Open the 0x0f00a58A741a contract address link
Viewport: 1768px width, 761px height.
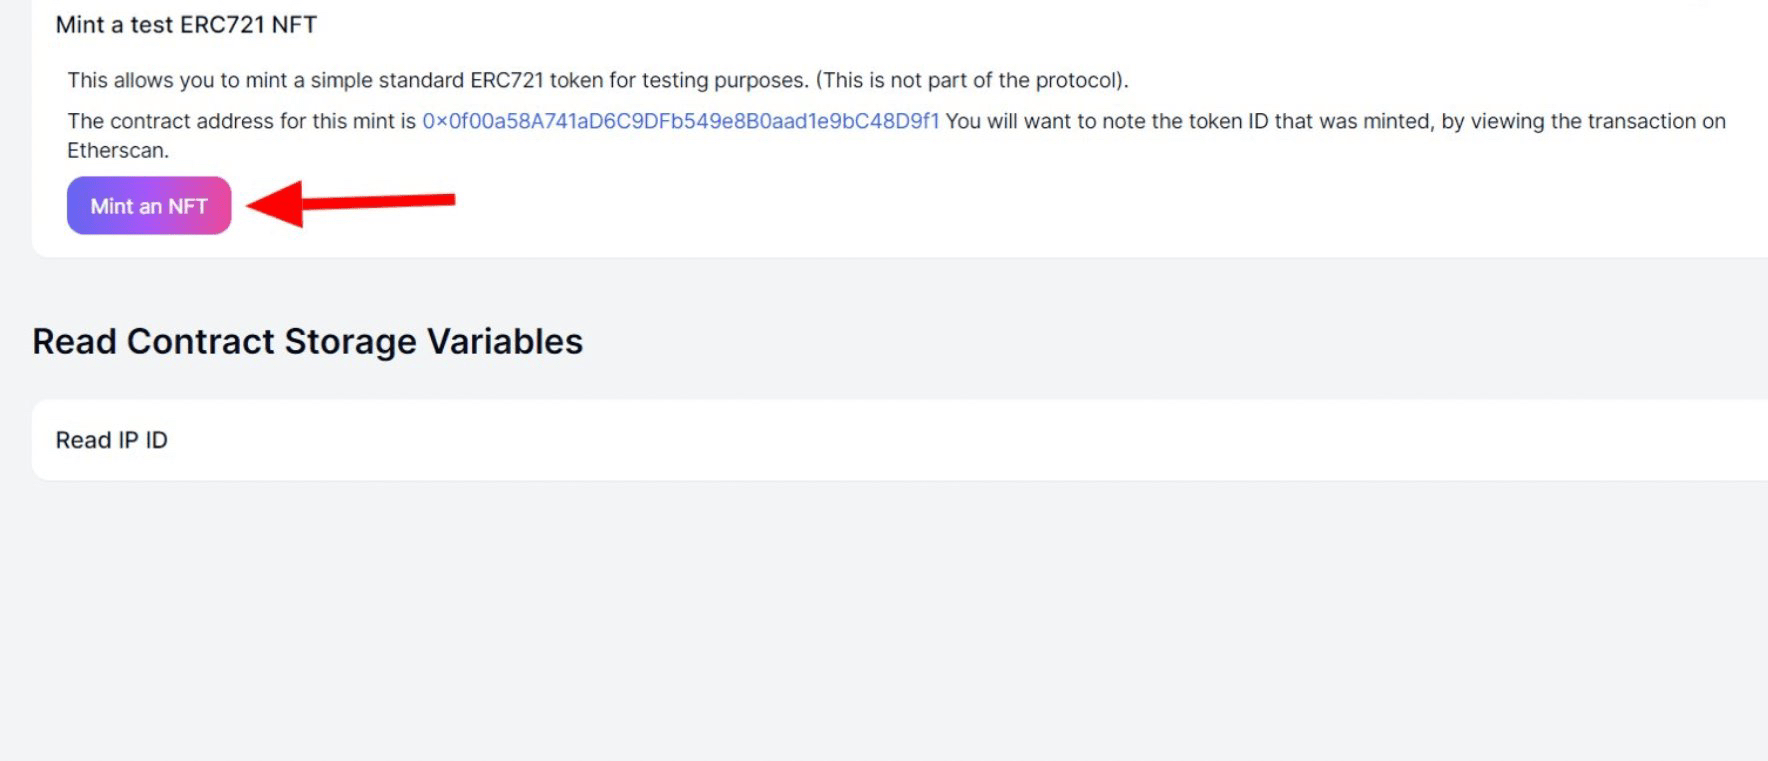[680, 121]
